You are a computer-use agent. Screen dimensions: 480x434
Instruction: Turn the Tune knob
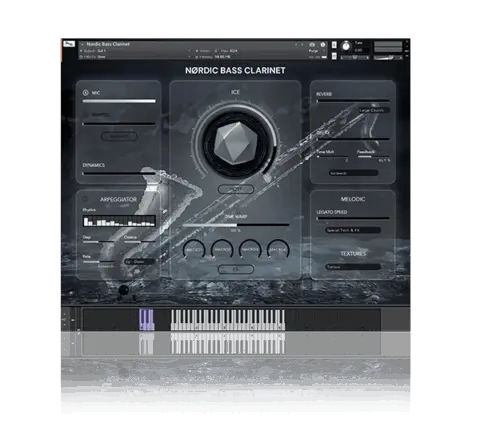coord(346,46)
